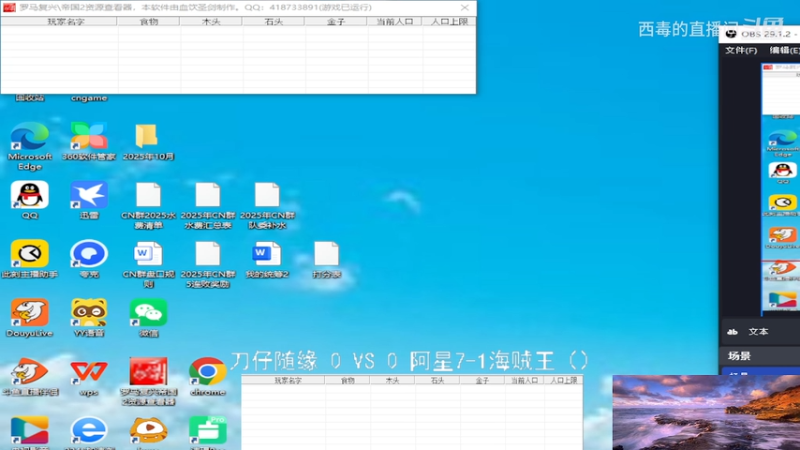
Task: Click the 当前人口 column header at top
Action: tap(394, 21)
